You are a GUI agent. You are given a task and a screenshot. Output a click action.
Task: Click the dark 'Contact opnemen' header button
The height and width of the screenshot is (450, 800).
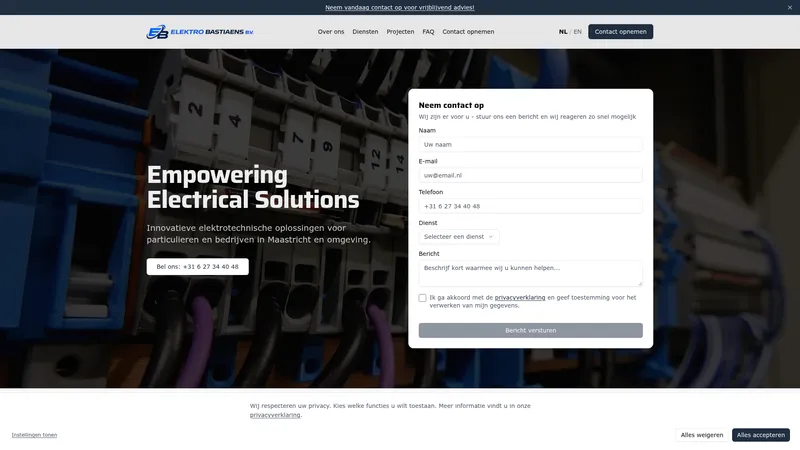click(x=620, y=32)
